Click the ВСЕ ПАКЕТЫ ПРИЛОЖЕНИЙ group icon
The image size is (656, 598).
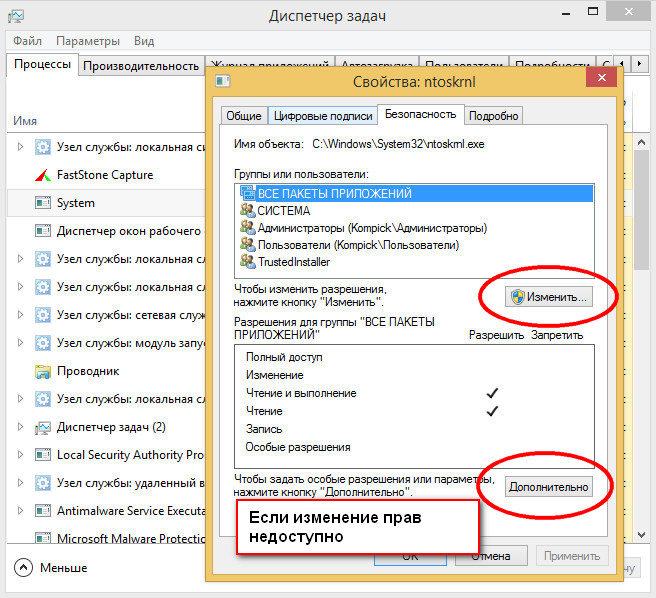[x=248, y=193]
